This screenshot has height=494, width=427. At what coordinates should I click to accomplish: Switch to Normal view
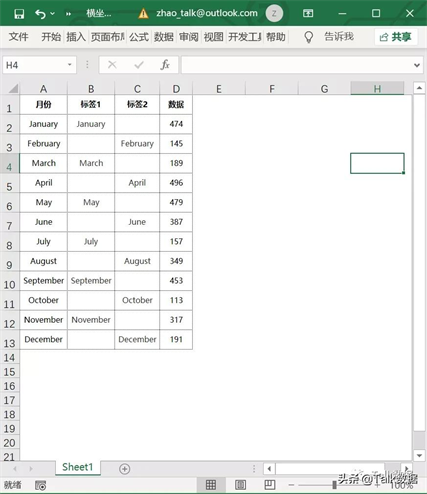coord(211,485)
